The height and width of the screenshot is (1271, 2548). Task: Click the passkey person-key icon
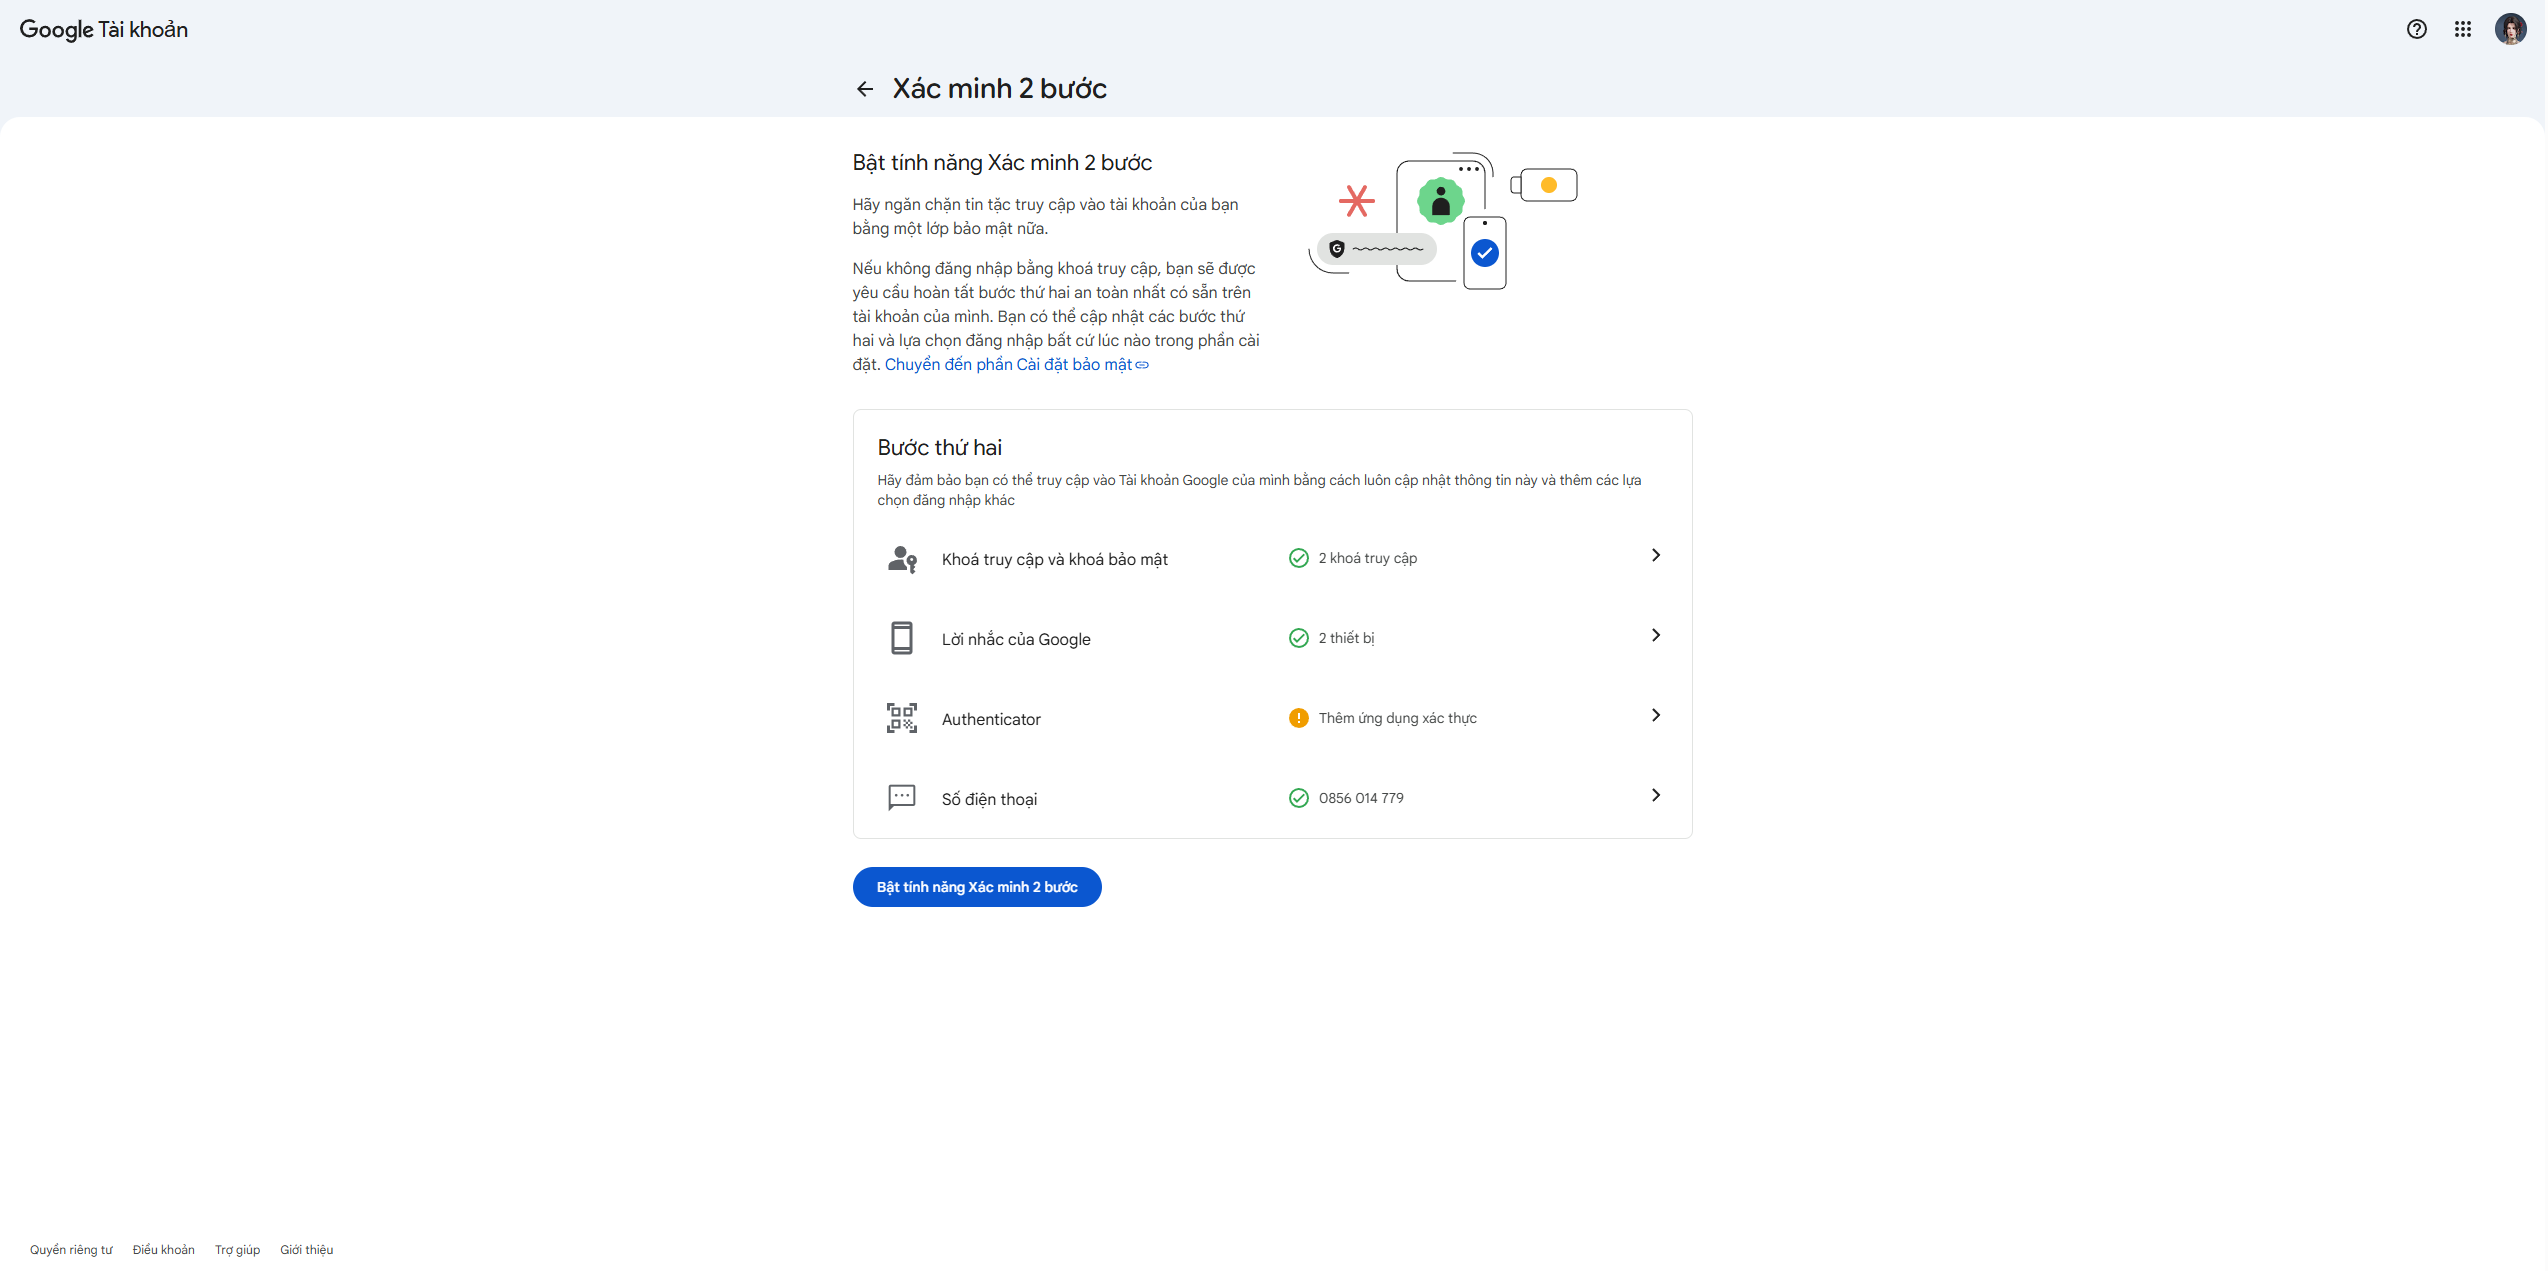902,559
